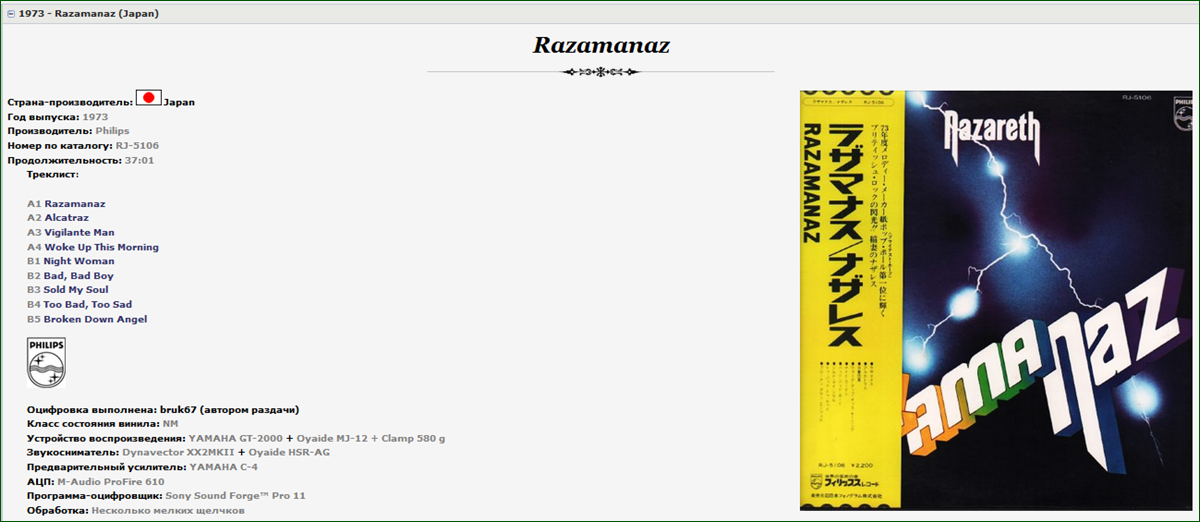This screenshot has height=522, width=1200.
Task: Select track B5 Broken Down Angel
Action: [87, 319]
